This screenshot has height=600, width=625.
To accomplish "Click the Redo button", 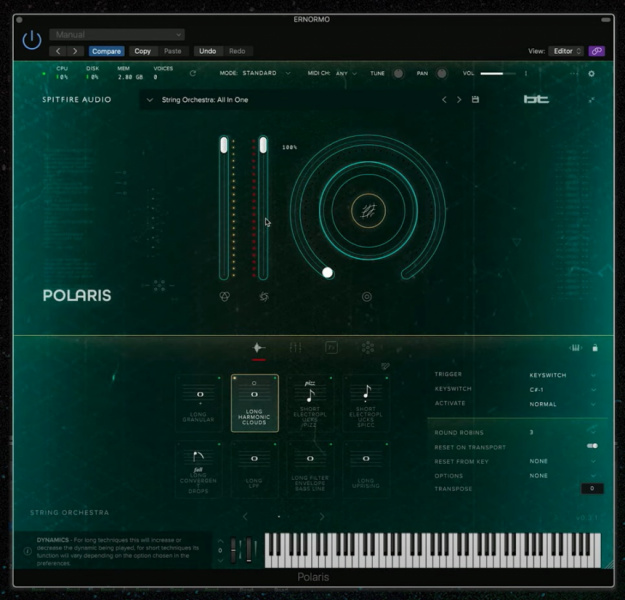I will (x=237, y=51).
